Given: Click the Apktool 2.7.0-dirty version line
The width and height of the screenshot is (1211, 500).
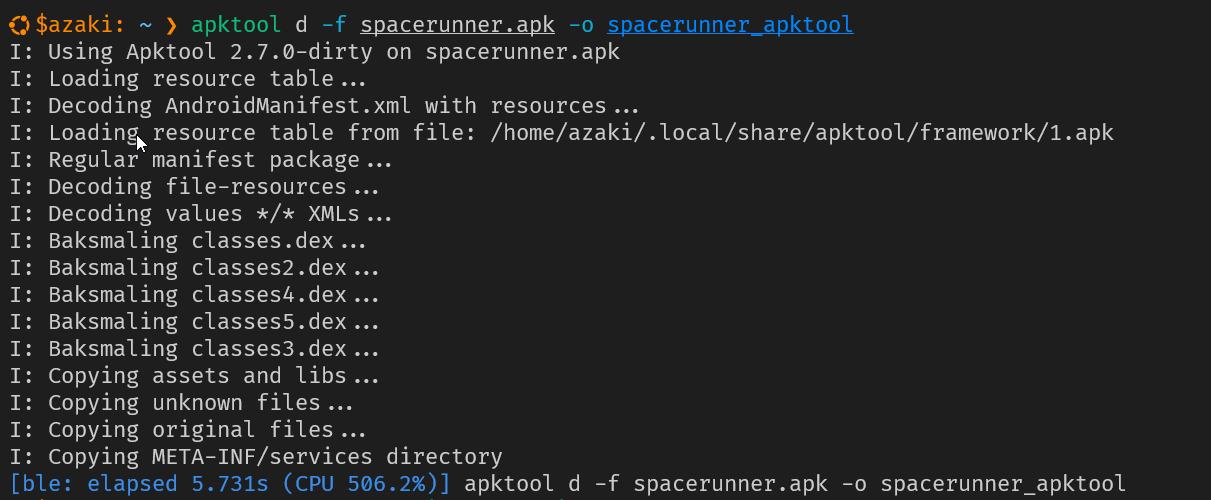Looking at the screenshot, I should 315,52.
